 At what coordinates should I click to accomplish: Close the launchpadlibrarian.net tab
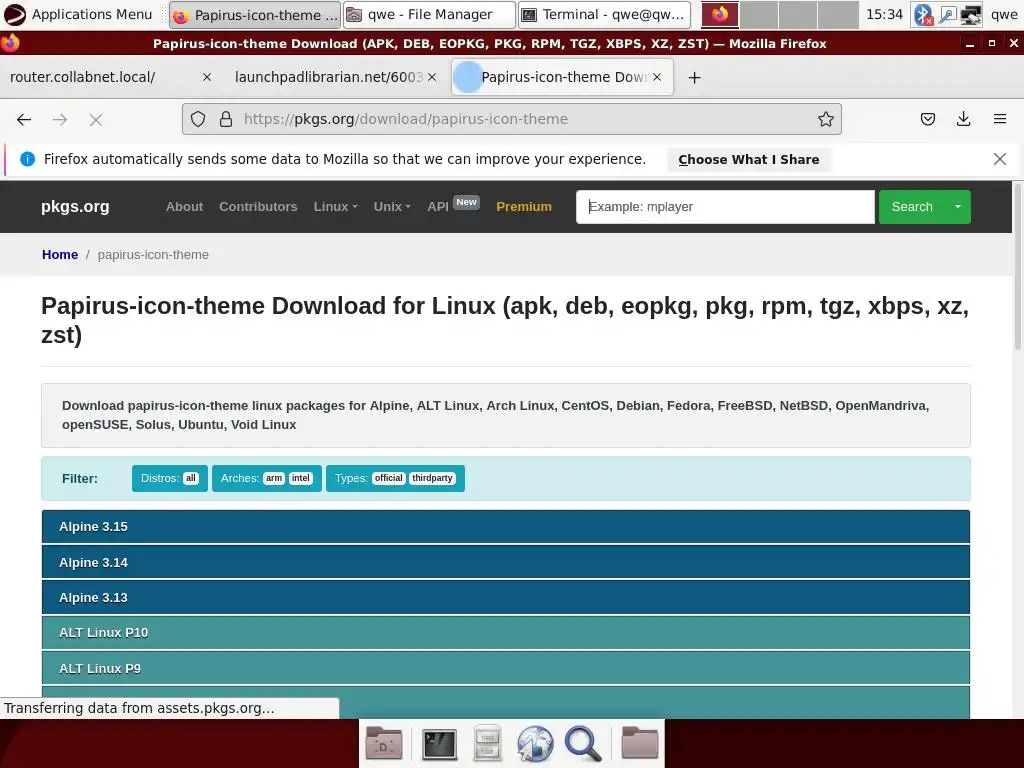[432, 77]
